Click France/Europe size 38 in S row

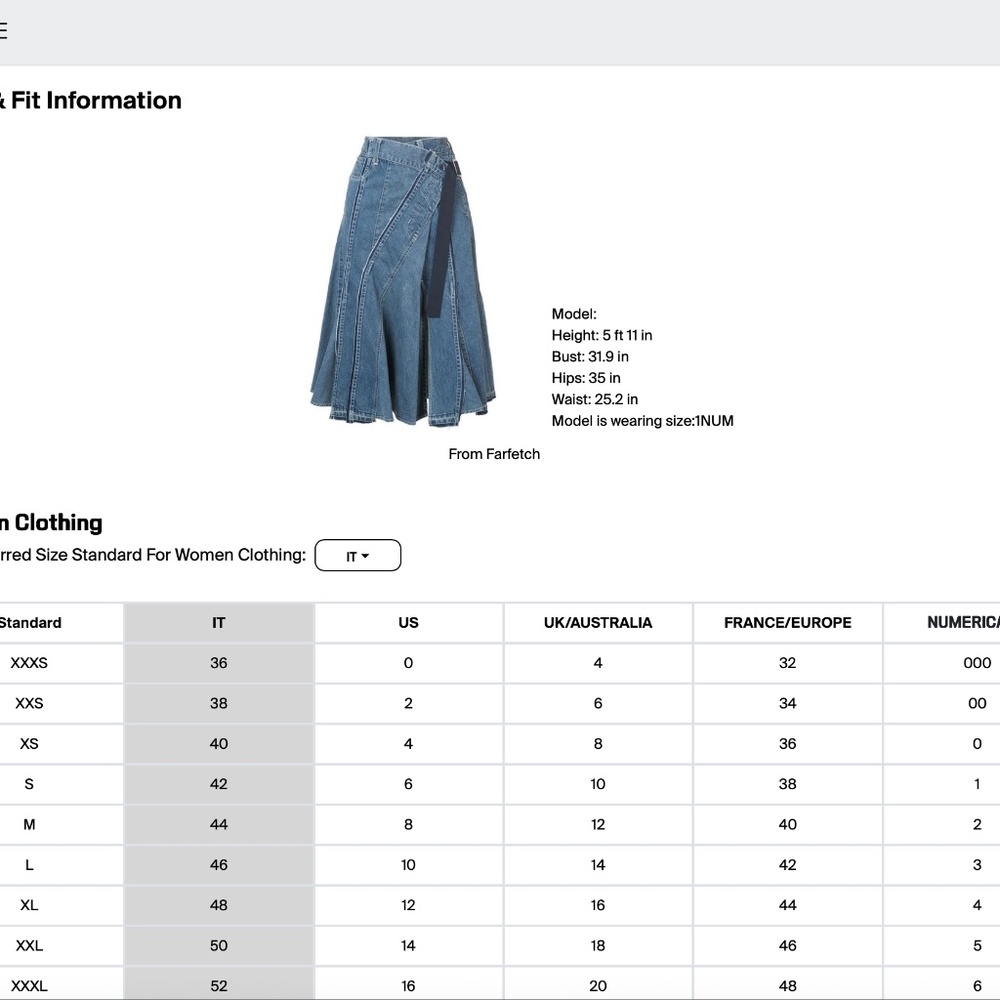[x=788, y=784]
